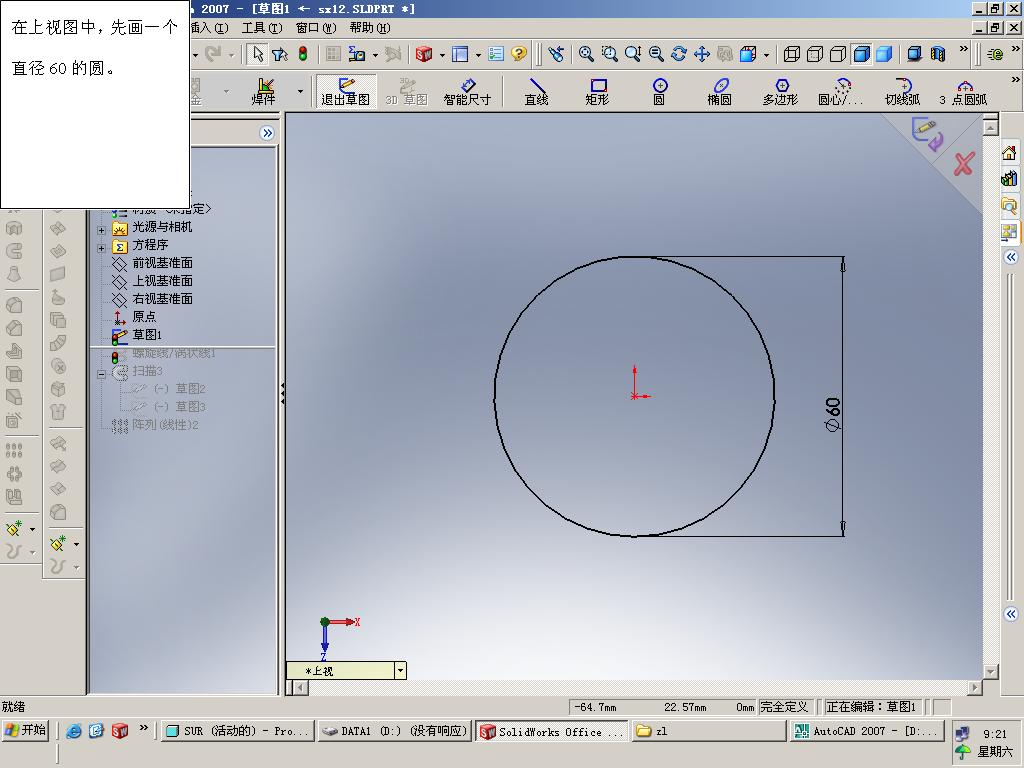This screenshot has width=1024, height=768.
Task: Click the Φ60 diameter dimension text
Action: coord(833,415)
